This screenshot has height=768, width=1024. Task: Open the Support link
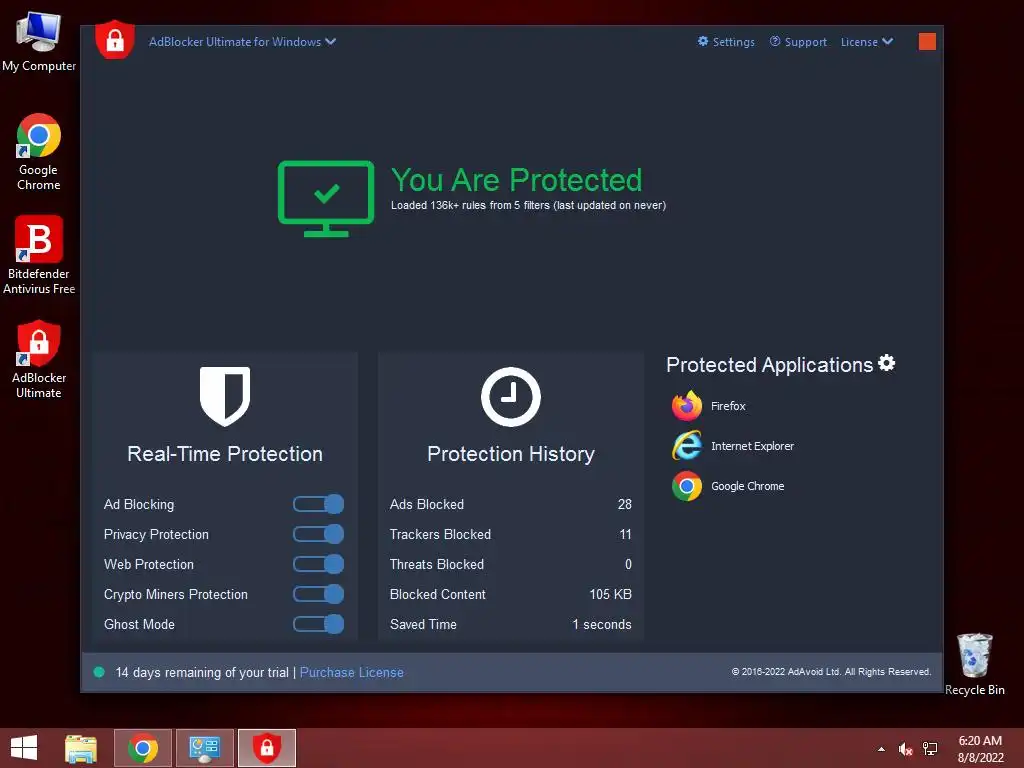798,42
